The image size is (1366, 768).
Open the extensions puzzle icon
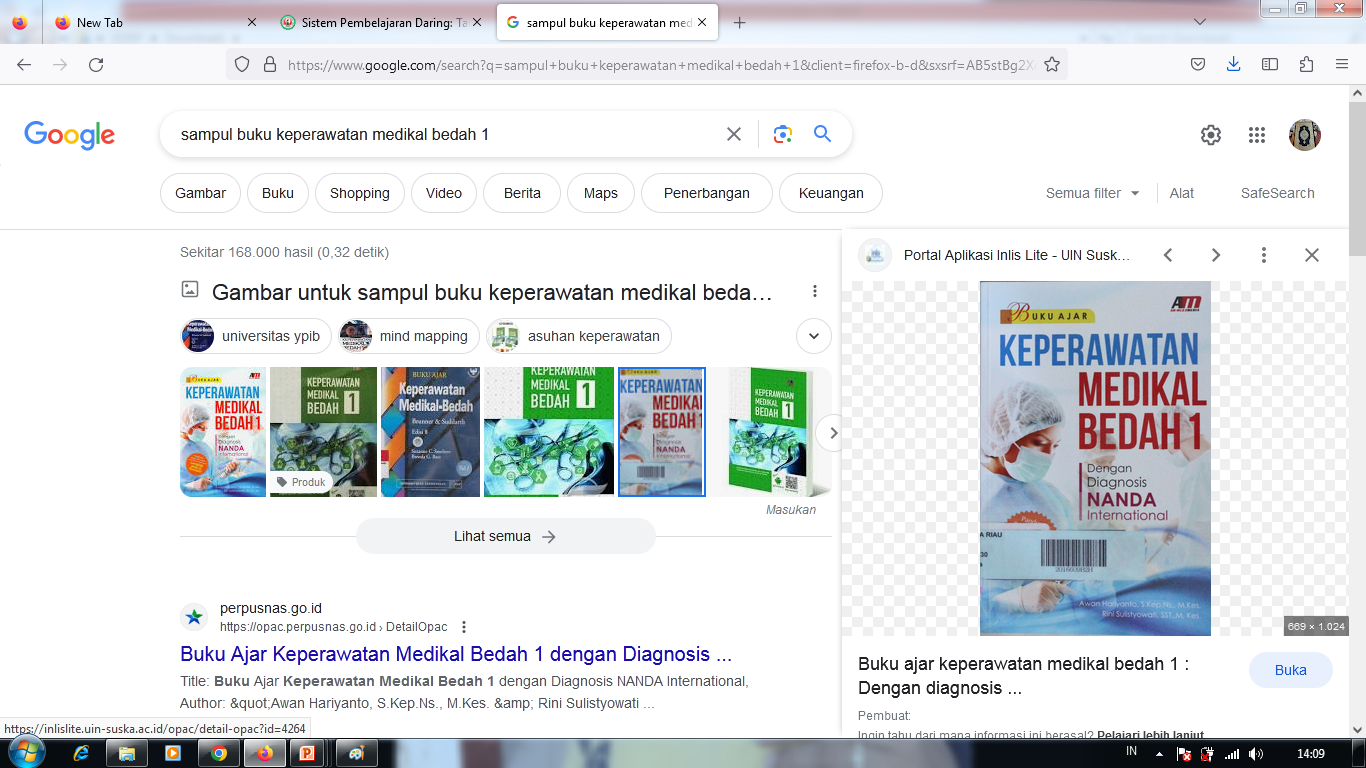[1306, 64]
